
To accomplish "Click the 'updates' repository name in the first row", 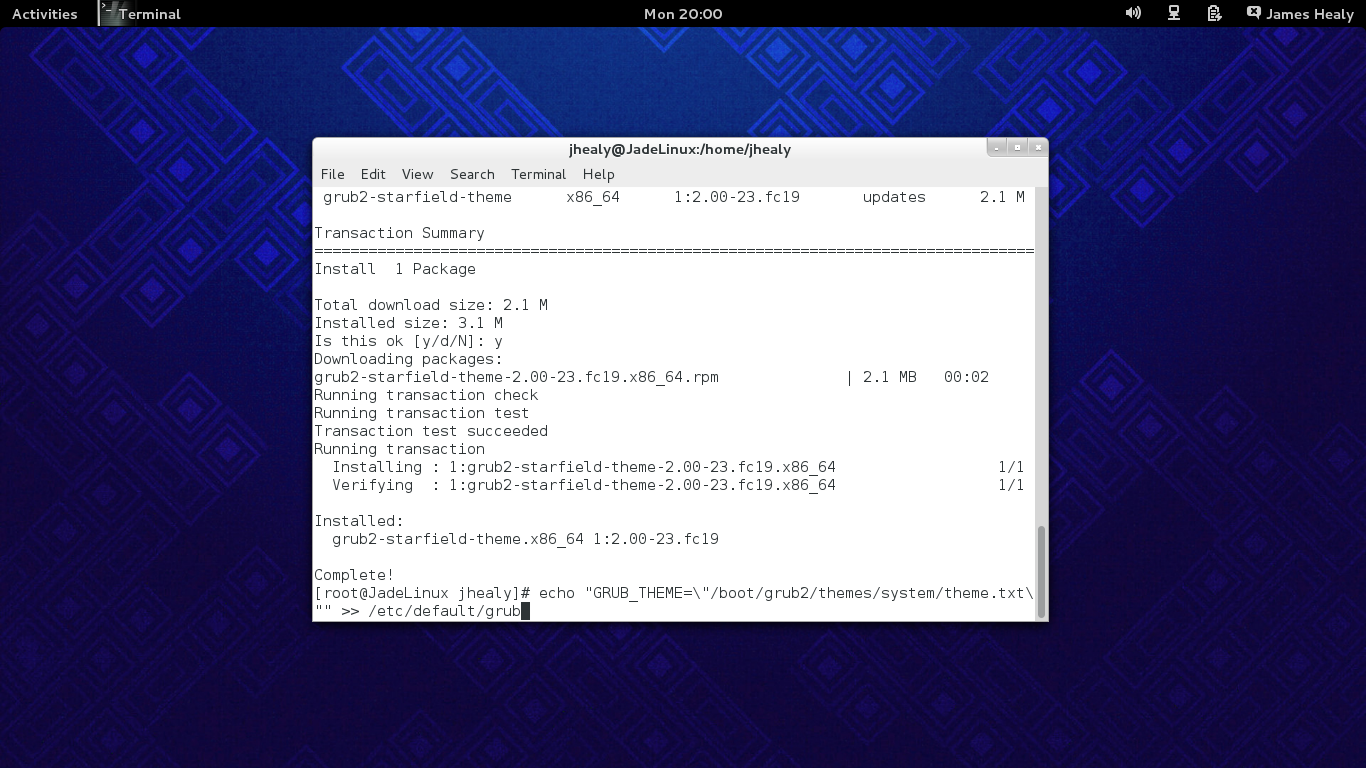I will pyautogui.click(x=894, y=197).
